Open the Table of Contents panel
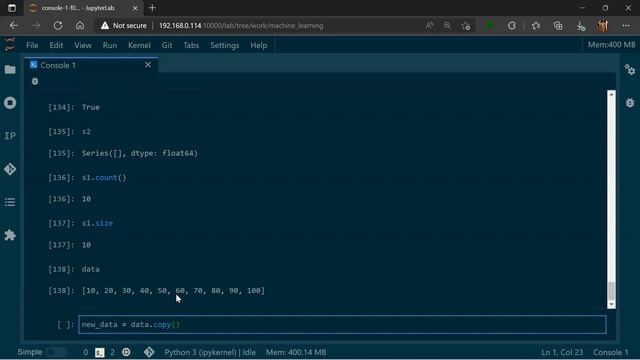Screen dimensions: 640x360 point(10,202)
